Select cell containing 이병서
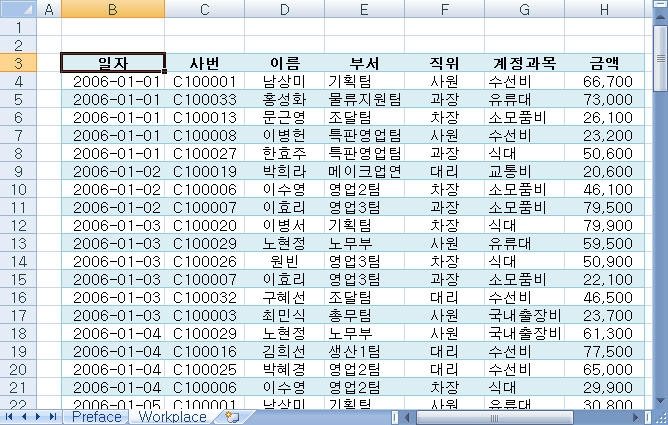Image resolution: width=668 pixels, height=425 pixels. 285,225
